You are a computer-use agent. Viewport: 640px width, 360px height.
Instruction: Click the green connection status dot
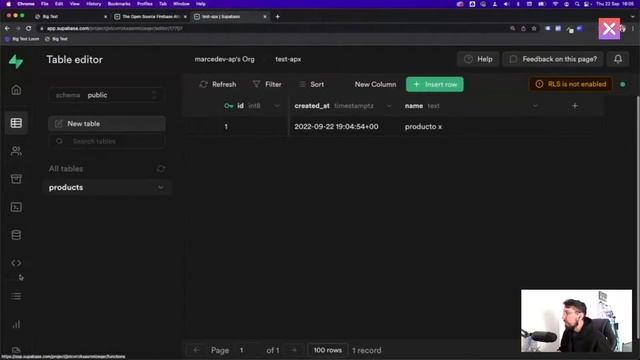point(622,84)
